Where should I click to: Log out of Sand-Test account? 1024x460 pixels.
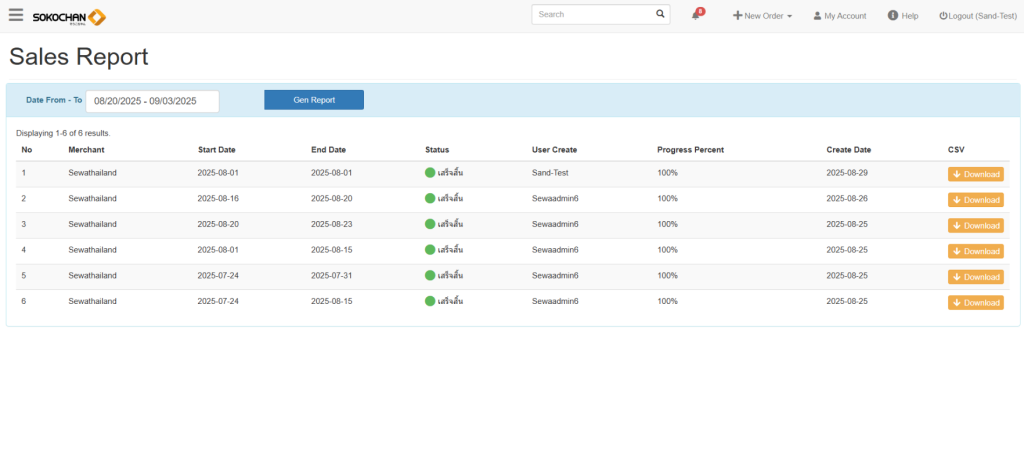click(x=977, y=16)
